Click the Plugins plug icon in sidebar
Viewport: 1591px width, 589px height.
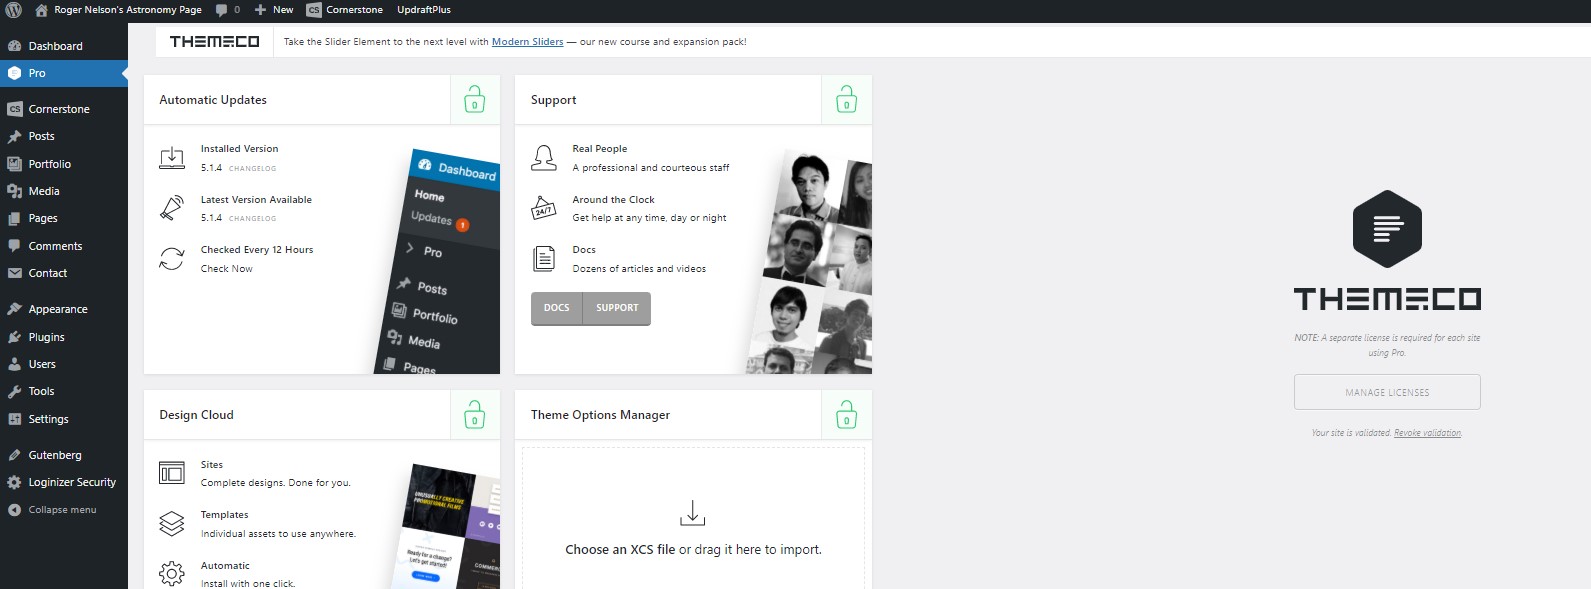tap(14, 337)
